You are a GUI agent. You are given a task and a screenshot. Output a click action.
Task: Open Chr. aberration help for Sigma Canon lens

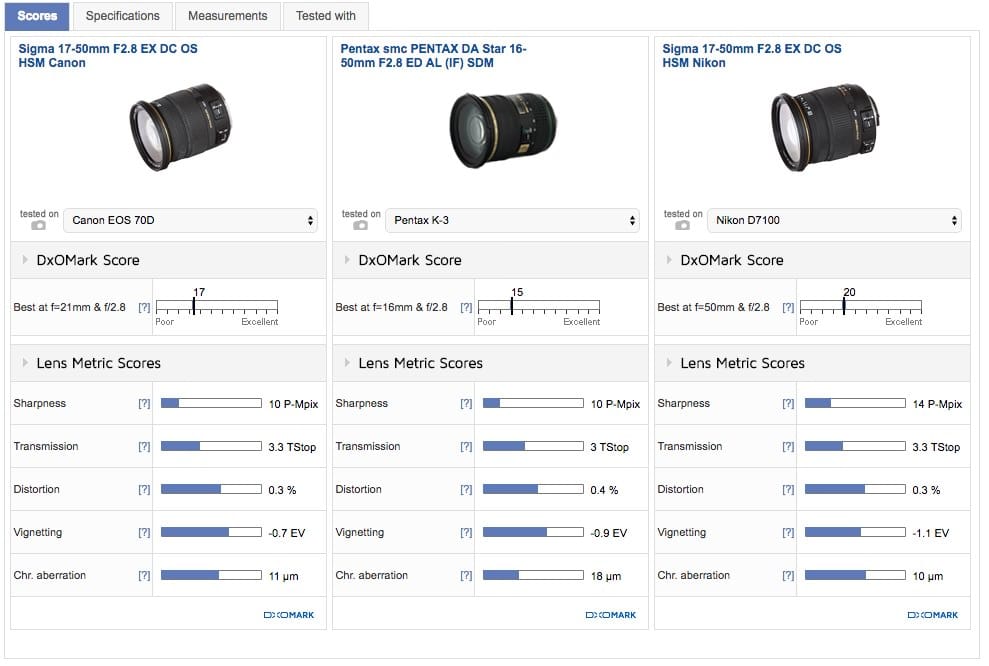pyautogui.click(x=144, y=575)
